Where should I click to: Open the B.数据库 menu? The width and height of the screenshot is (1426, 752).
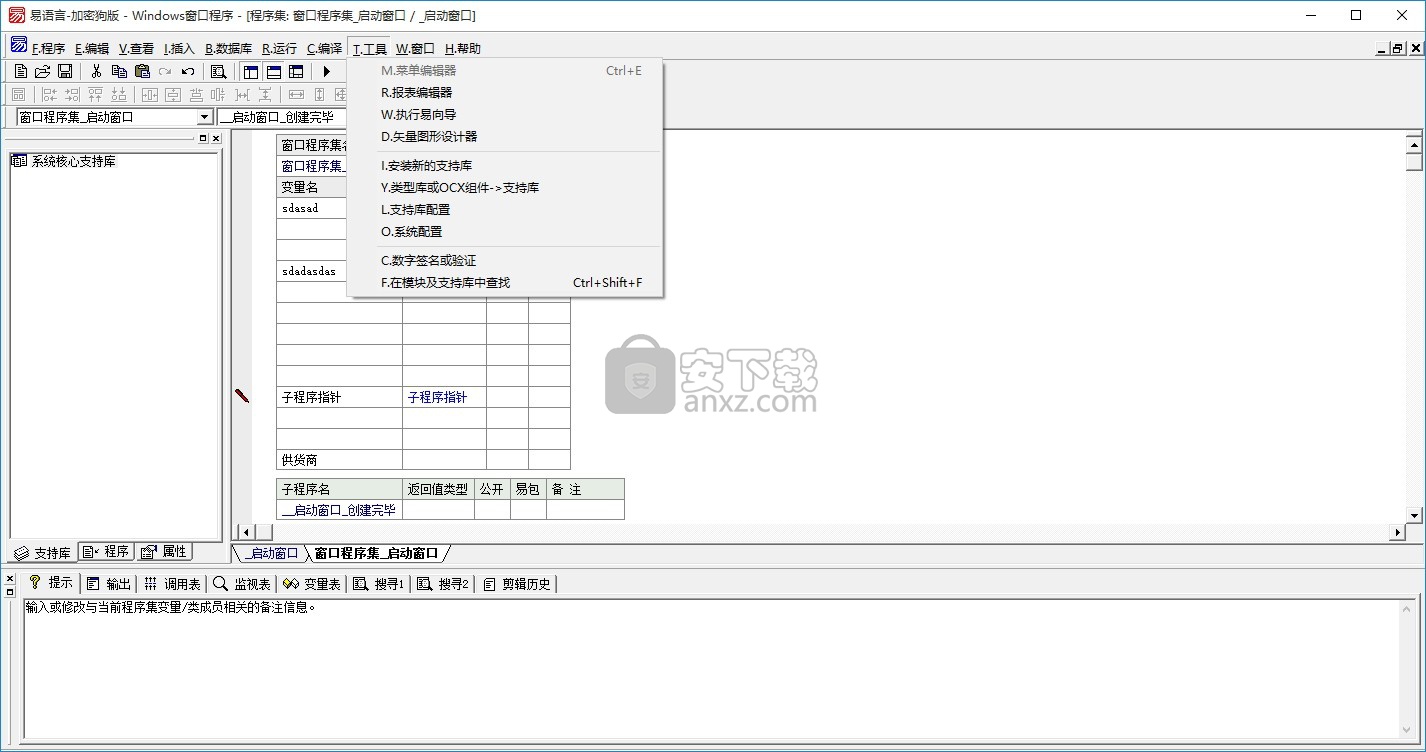tap(228, 48)
